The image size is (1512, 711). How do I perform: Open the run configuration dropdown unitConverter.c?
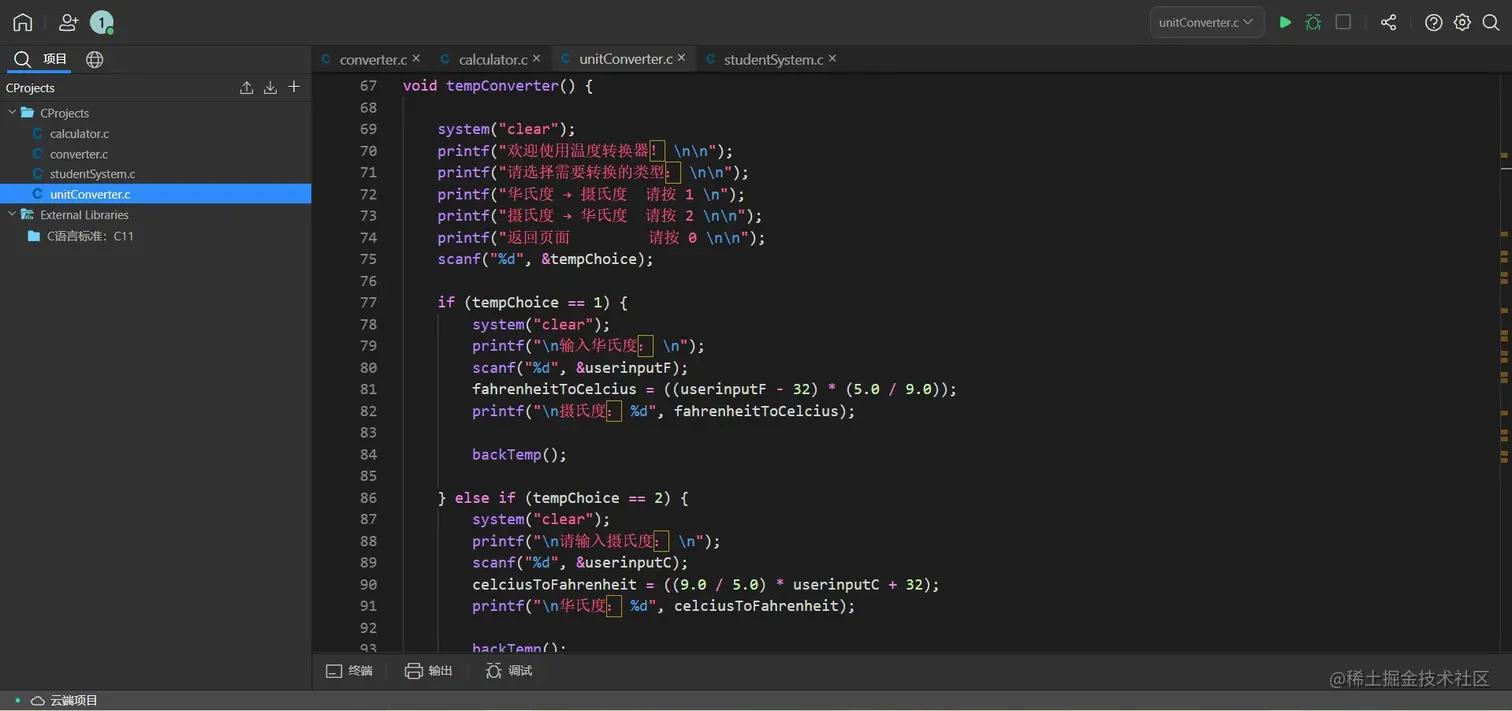(1207, 22)
